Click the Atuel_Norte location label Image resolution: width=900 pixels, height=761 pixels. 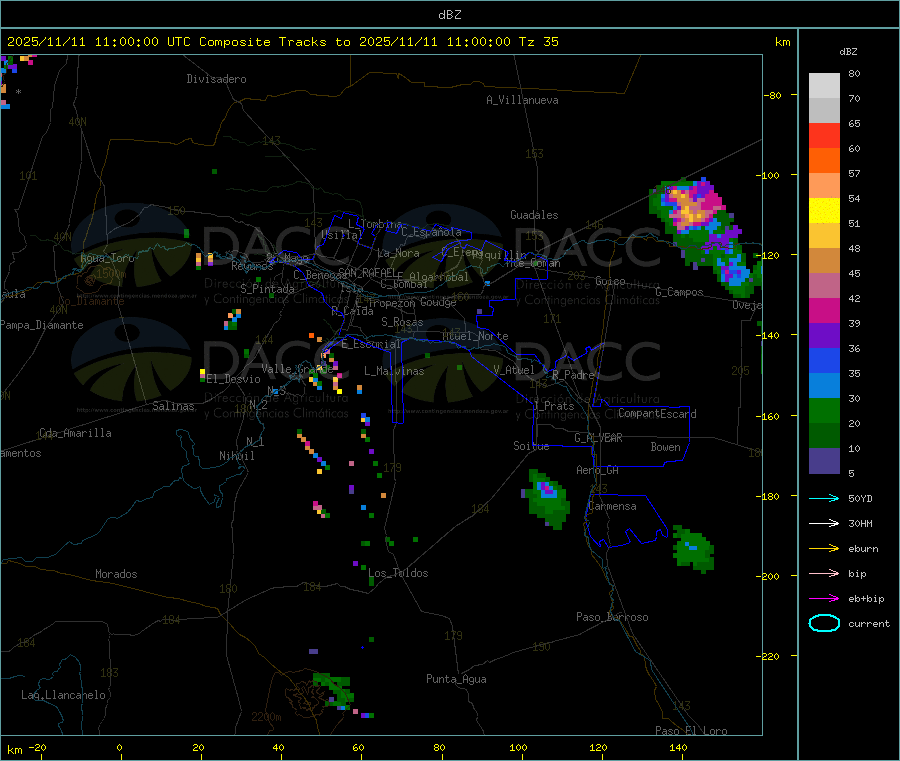(x=475, y=336)
